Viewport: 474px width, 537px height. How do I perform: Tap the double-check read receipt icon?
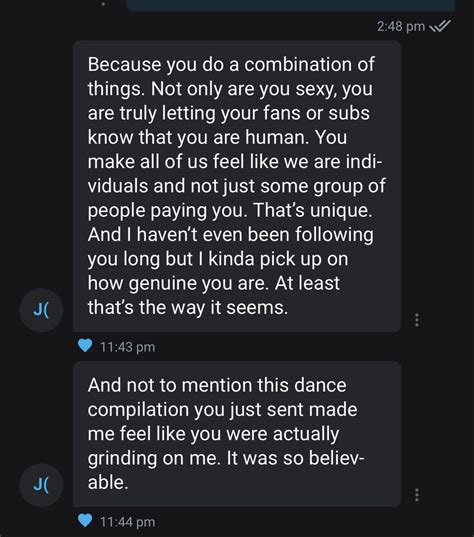(440, 26)
